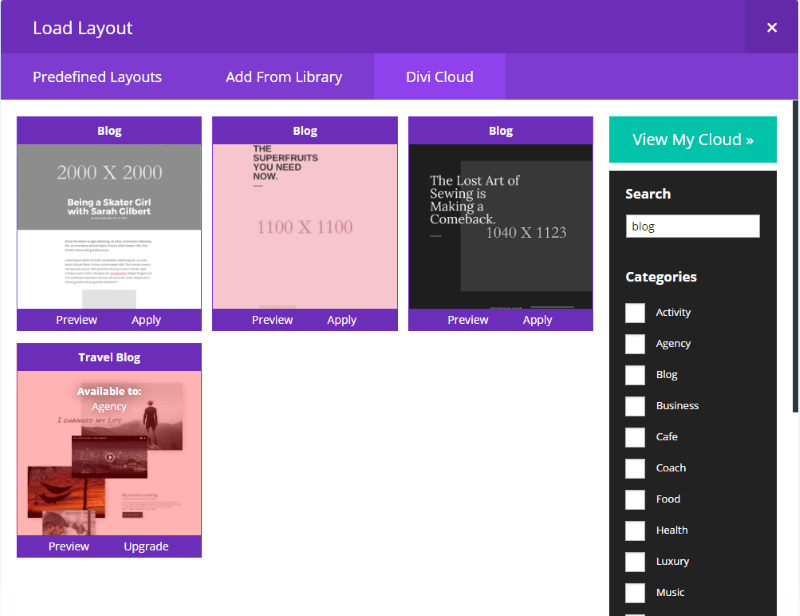Apply the Superfruits pink blog layout
Screen dimensions: 800x616
342,320
